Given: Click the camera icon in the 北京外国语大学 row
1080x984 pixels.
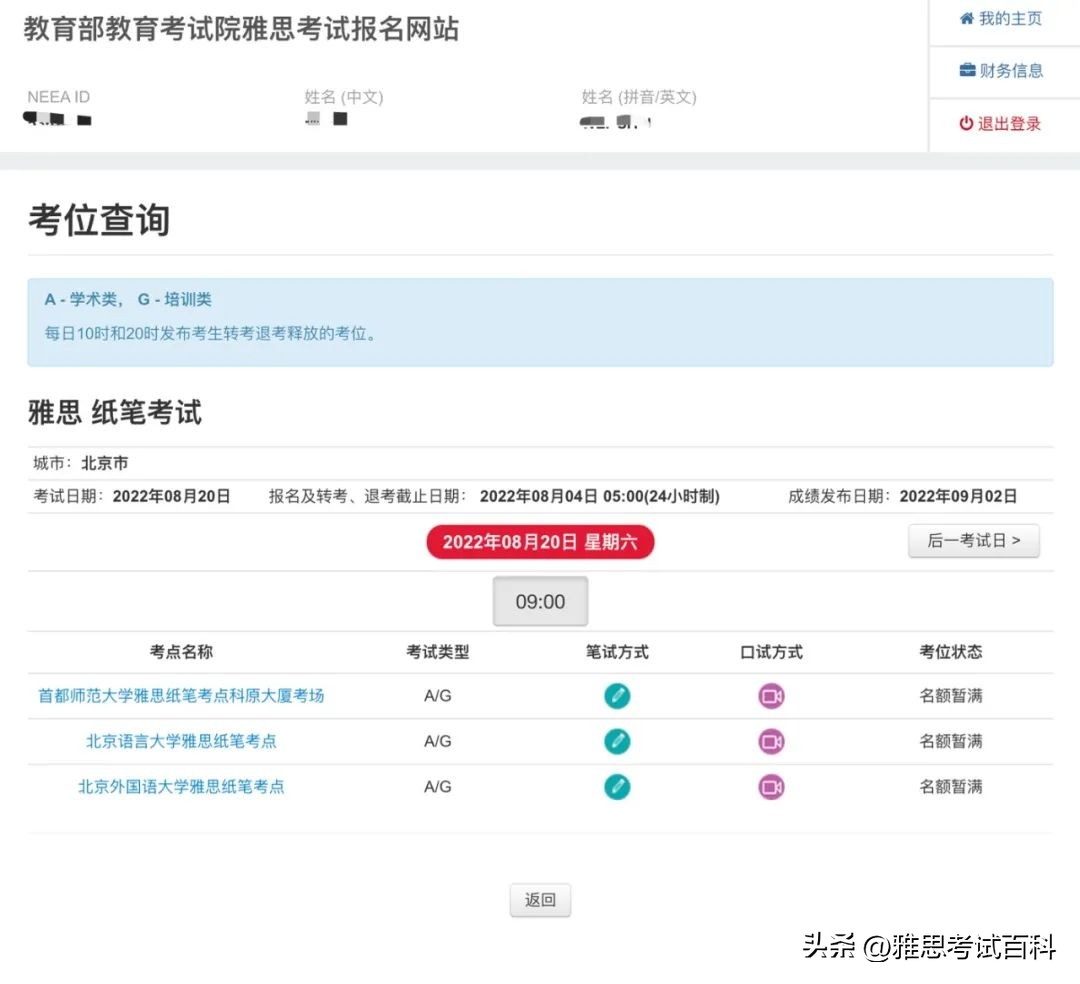Looking at the screenshot, I should [771, 787].
